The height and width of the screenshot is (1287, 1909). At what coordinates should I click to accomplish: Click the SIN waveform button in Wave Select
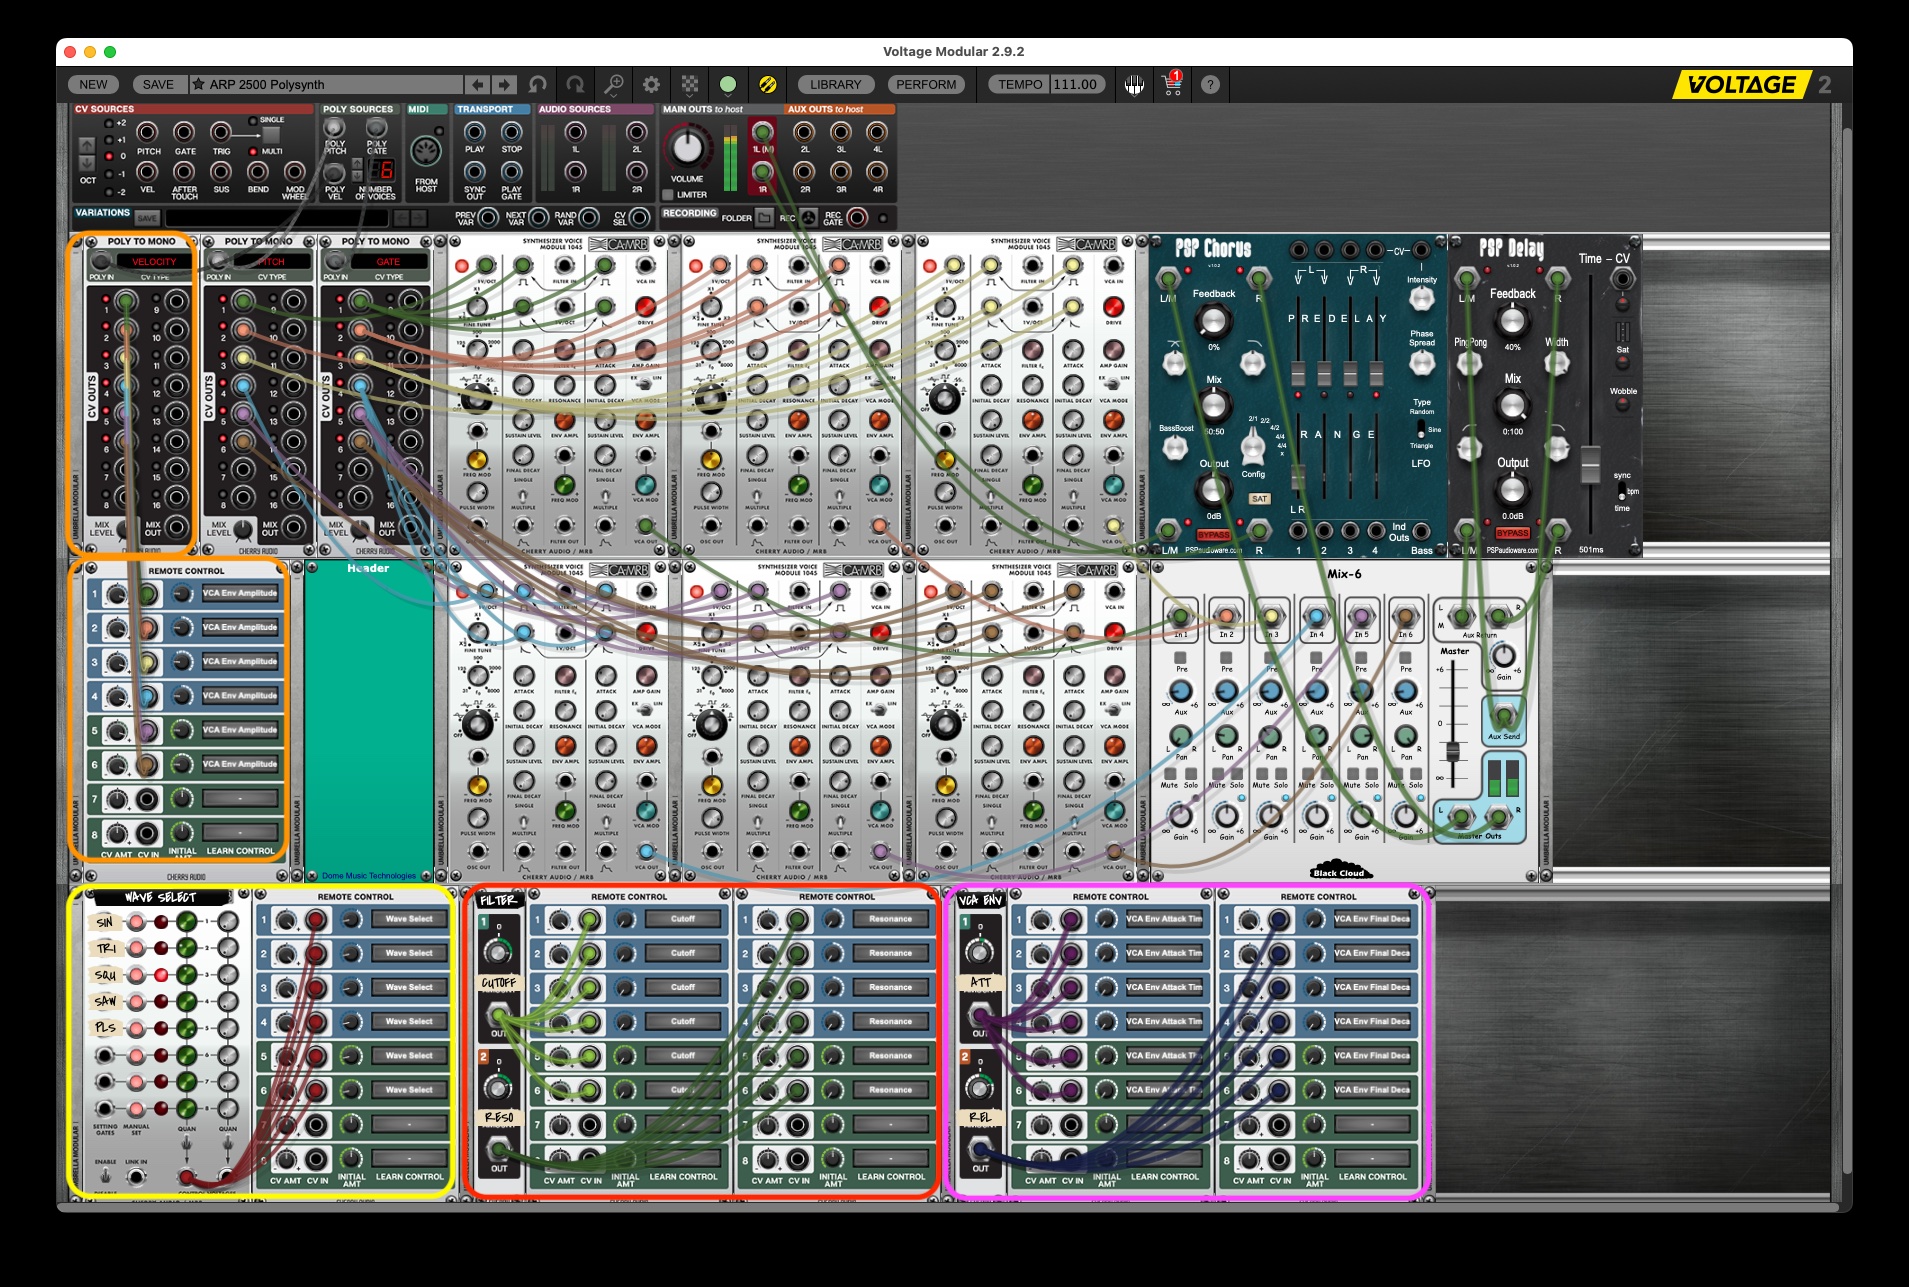[136, 922]
